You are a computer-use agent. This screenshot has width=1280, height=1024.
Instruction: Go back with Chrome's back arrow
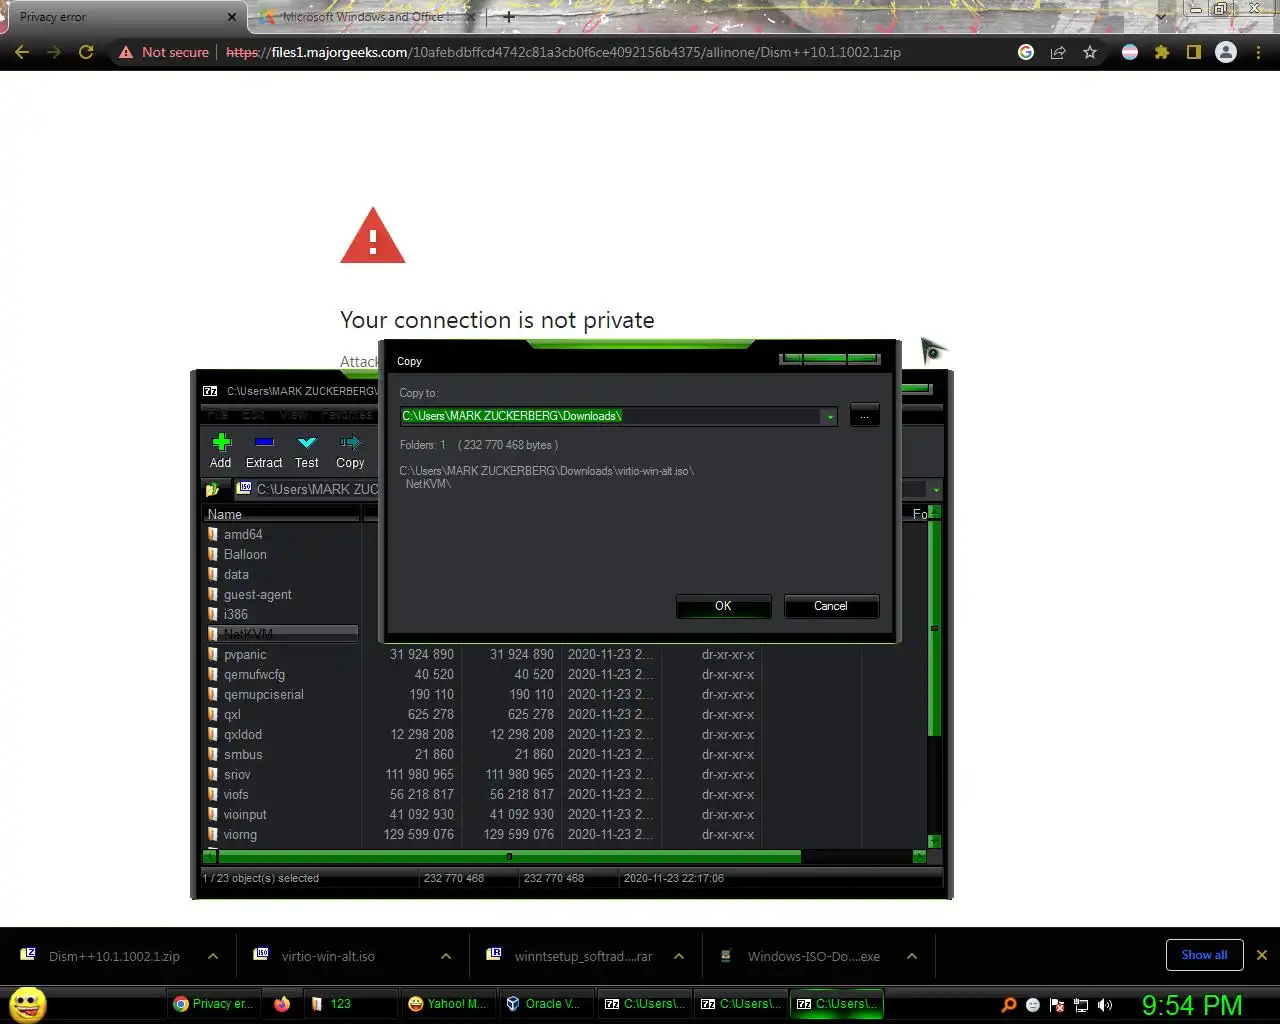[22, 52]
